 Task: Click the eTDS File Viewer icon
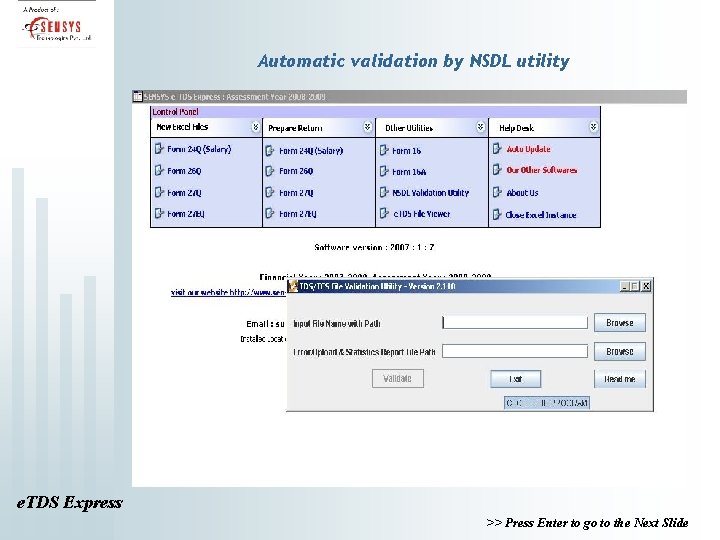tap(384, 214)
